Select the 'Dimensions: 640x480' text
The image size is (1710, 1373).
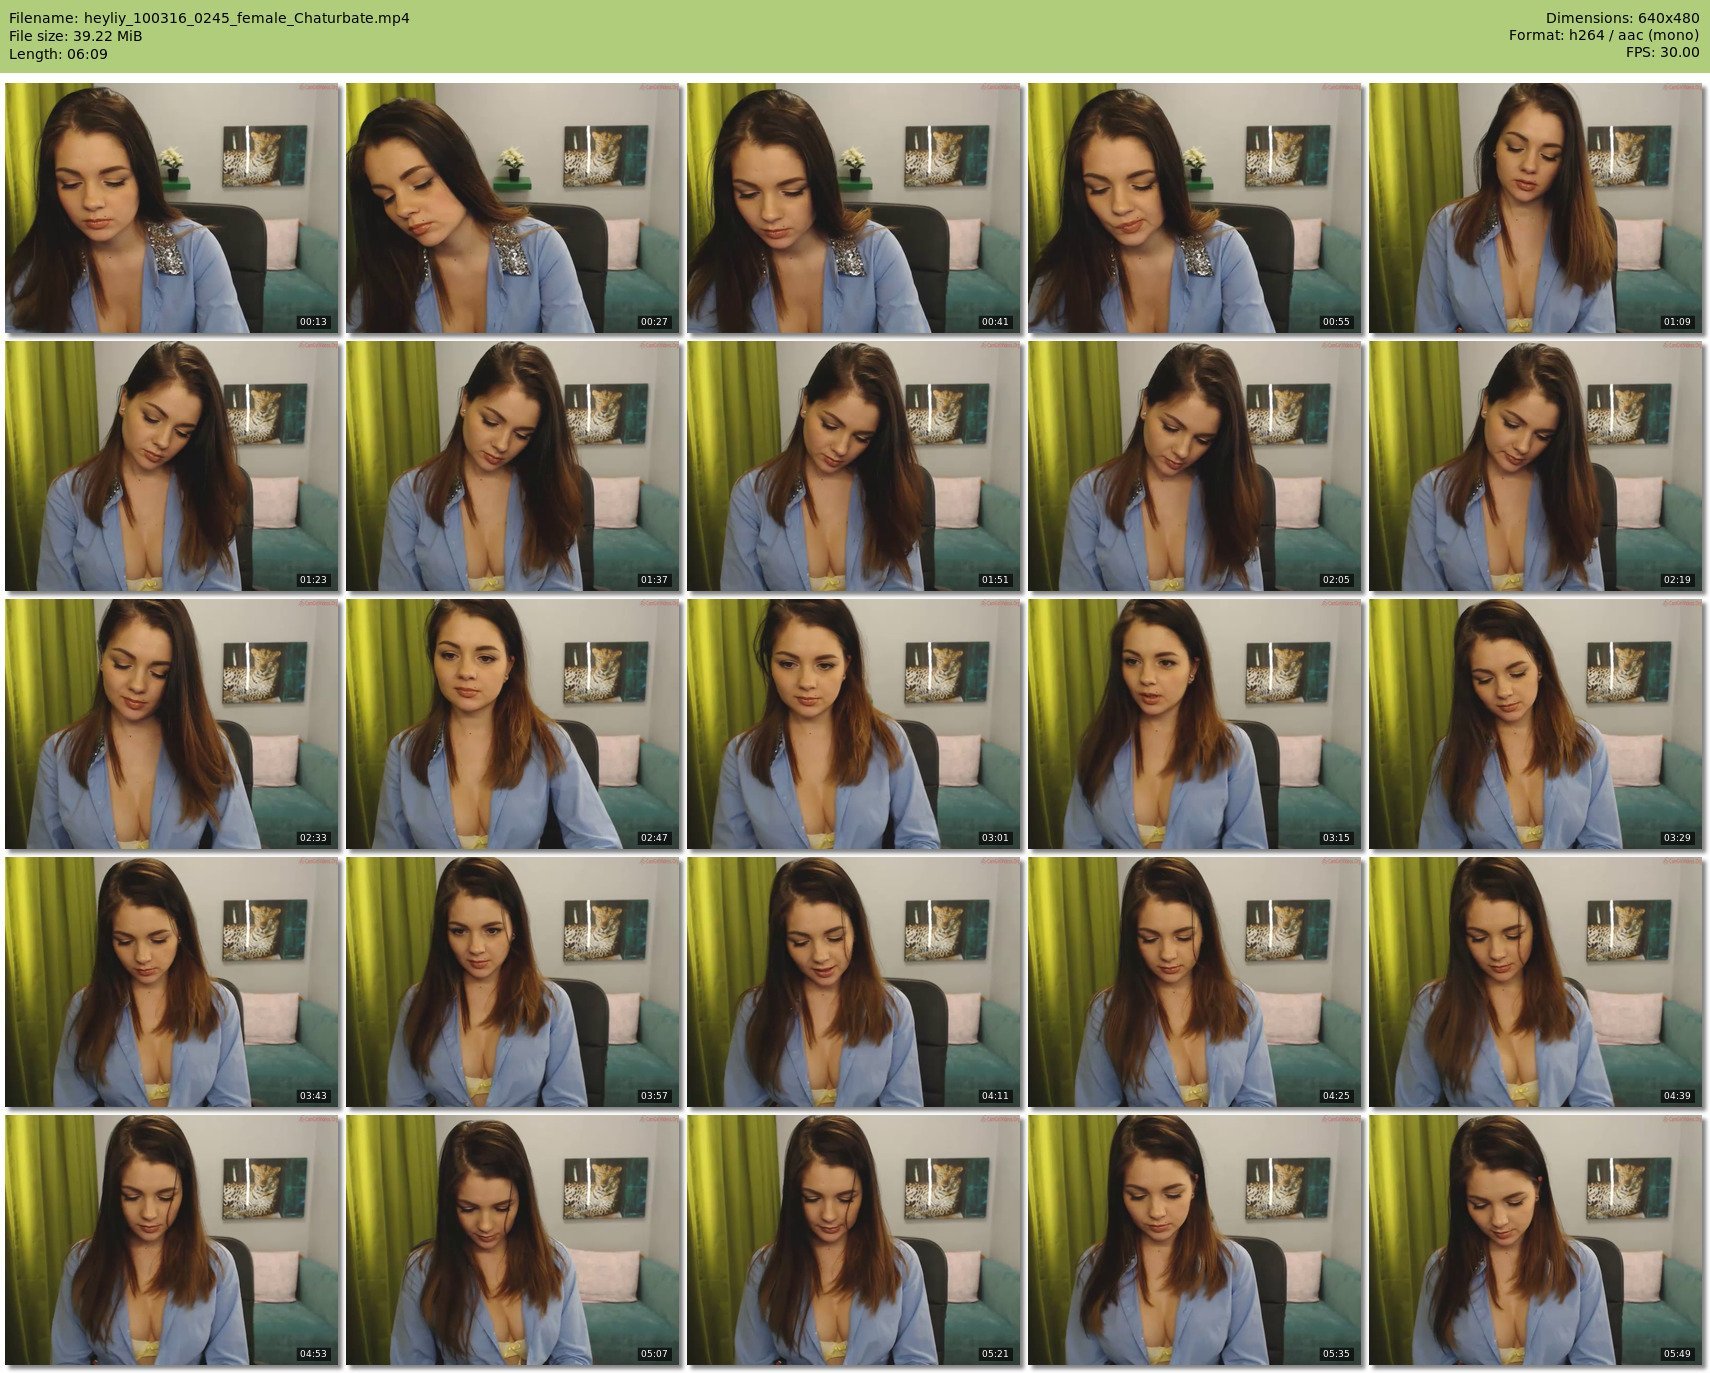[x=1622, y=18]
